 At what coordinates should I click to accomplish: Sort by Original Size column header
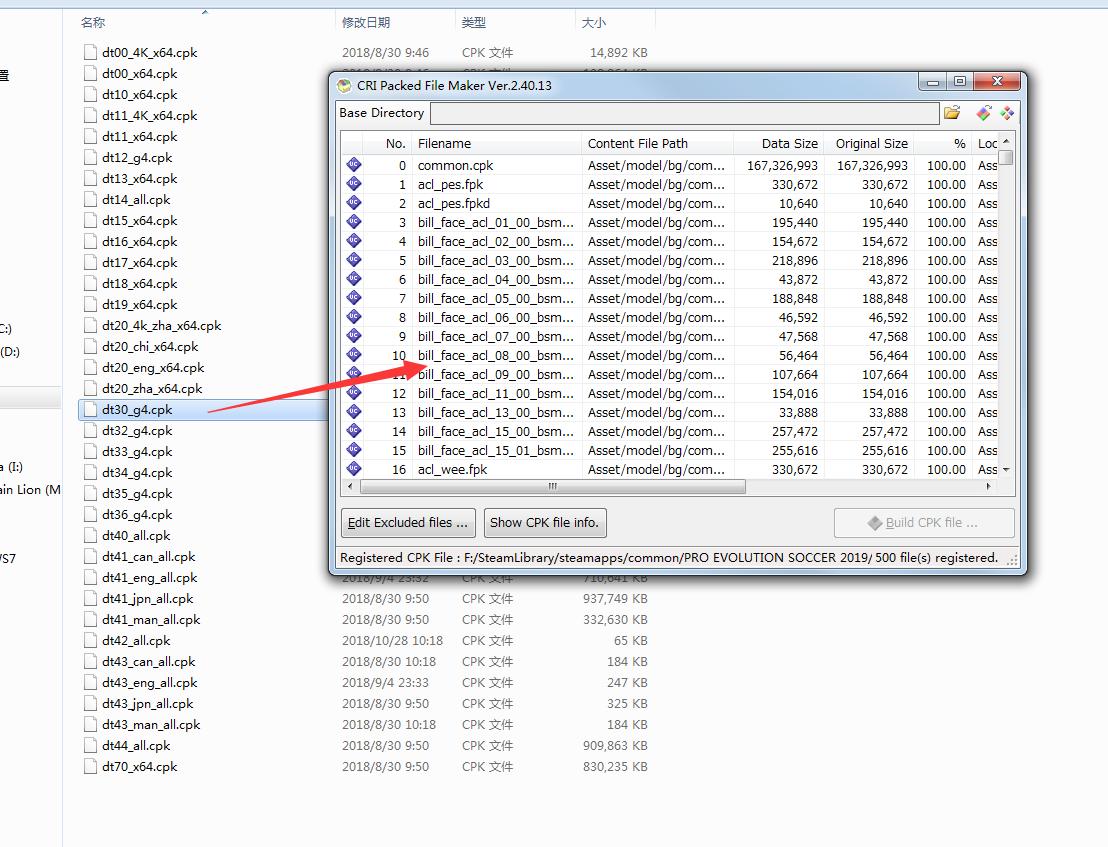[868, 143]
